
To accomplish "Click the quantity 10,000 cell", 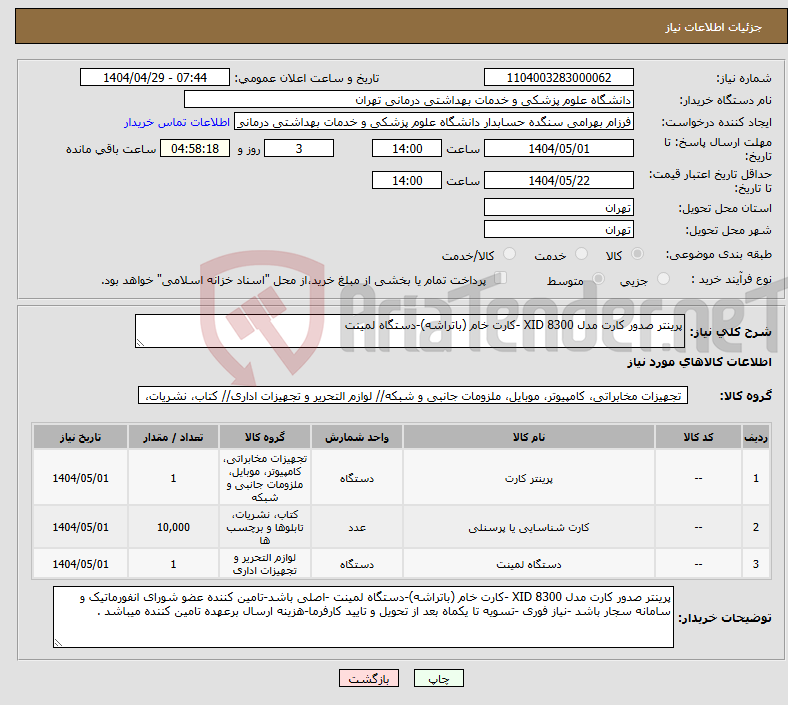I will coord(173,527).
